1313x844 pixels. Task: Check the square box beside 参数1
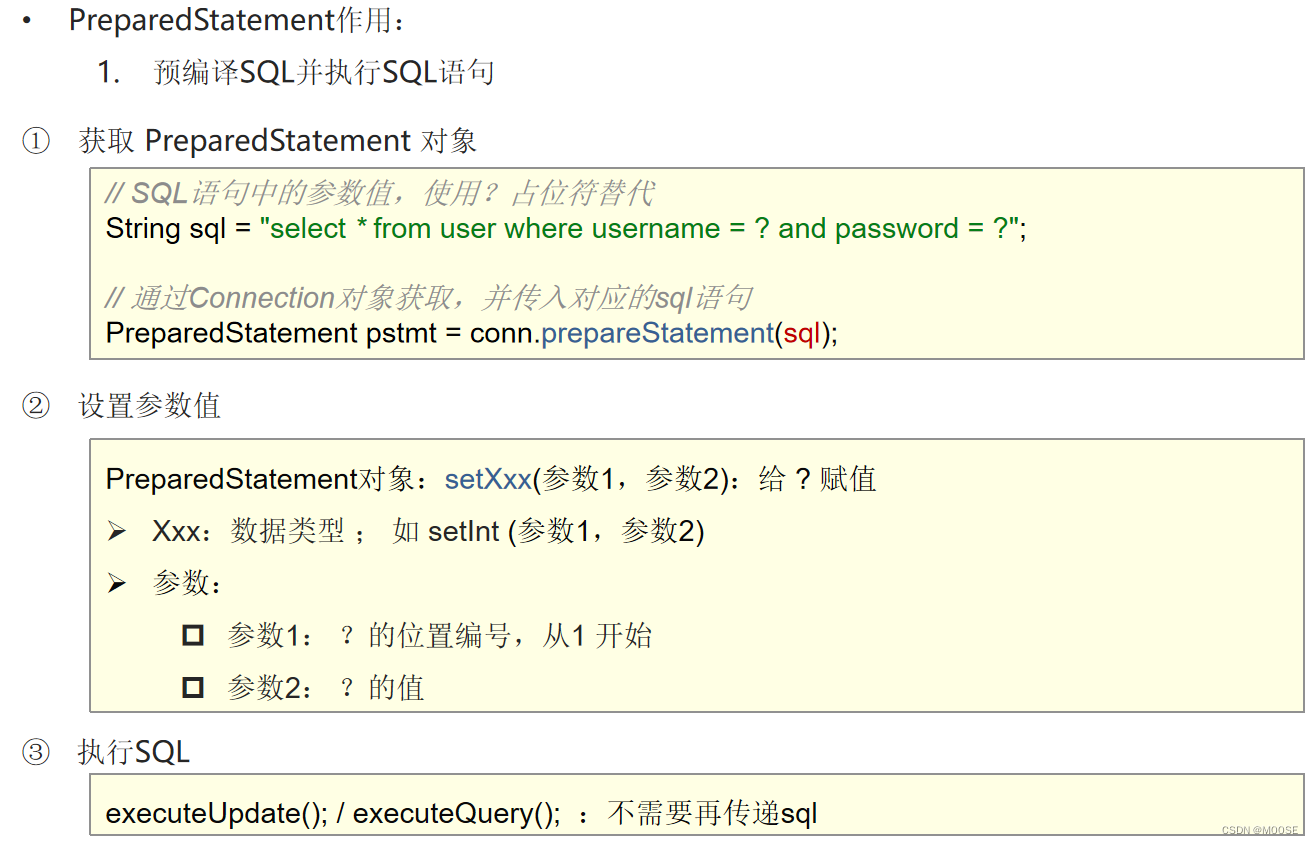tap(193, 635)
